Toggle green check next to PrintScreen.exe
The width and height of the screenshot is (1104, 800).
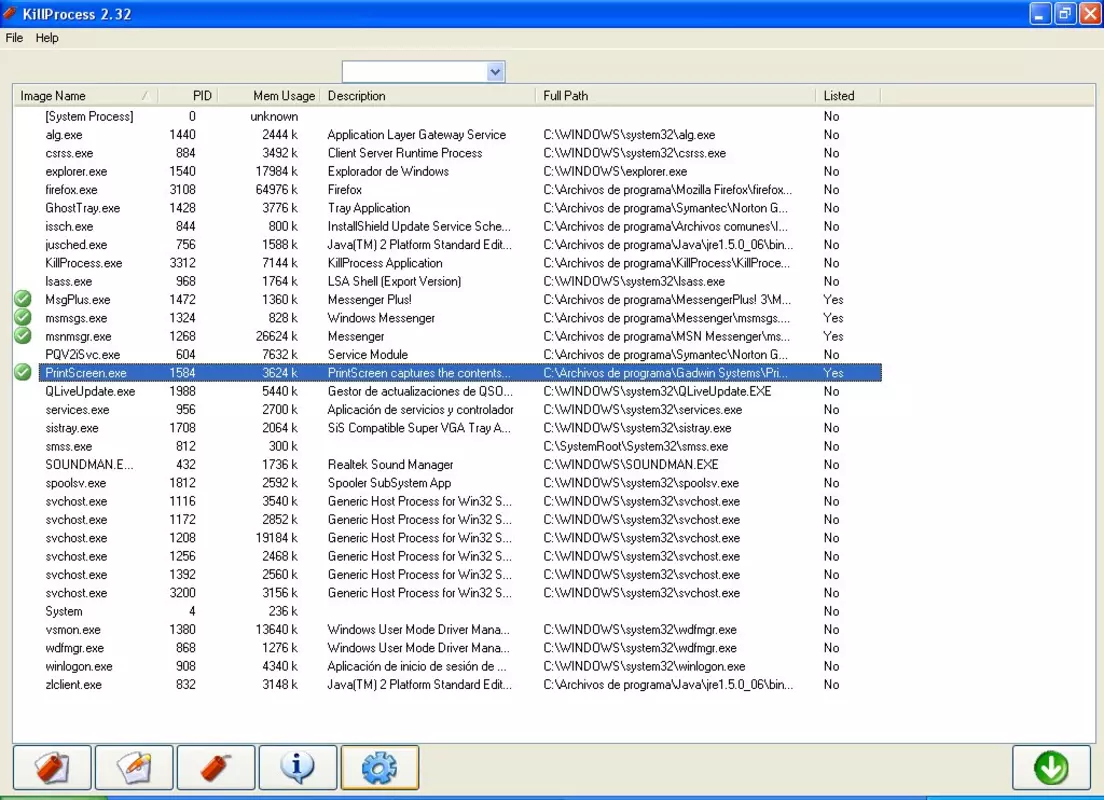pos(23,372)
